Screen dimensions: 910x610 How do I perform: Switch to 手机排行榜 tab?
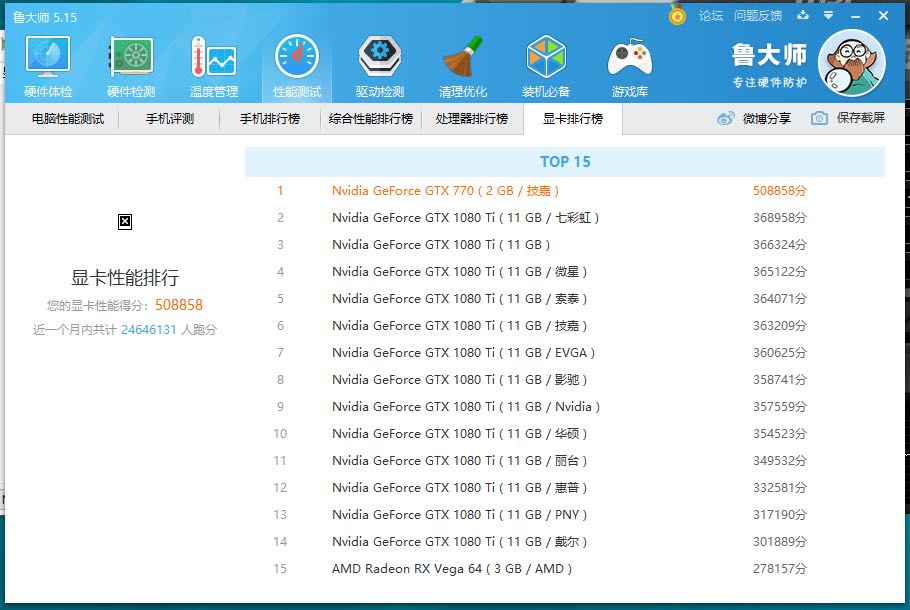click(x=270, y=119)
